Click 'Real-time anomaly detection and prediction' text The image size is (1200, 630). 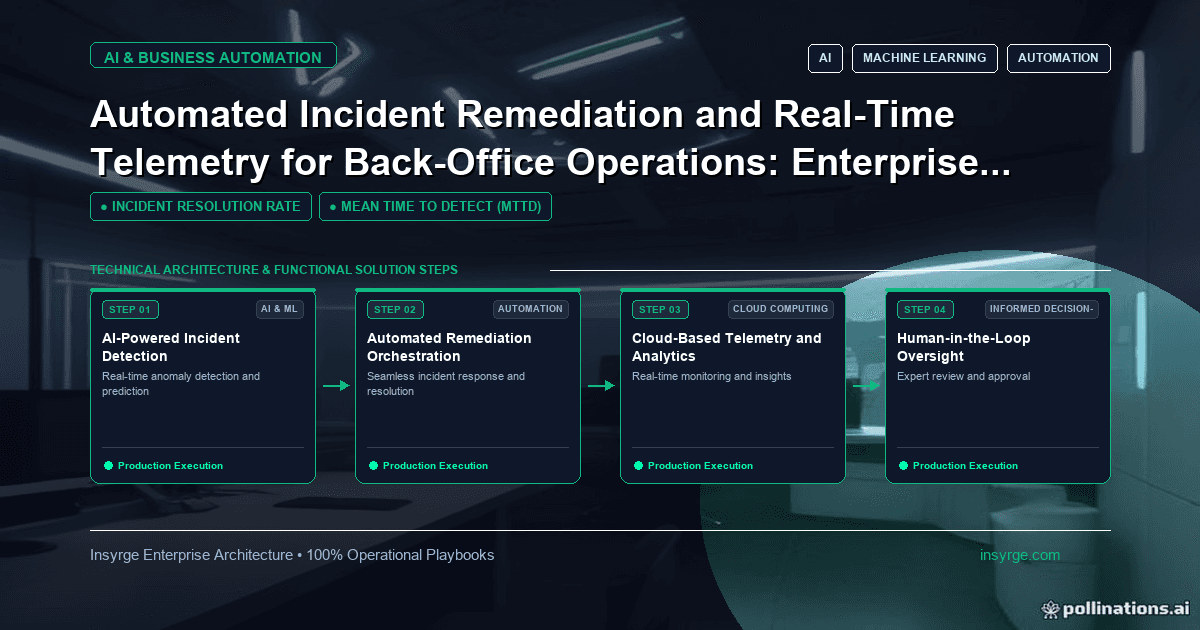coord(181,384)
